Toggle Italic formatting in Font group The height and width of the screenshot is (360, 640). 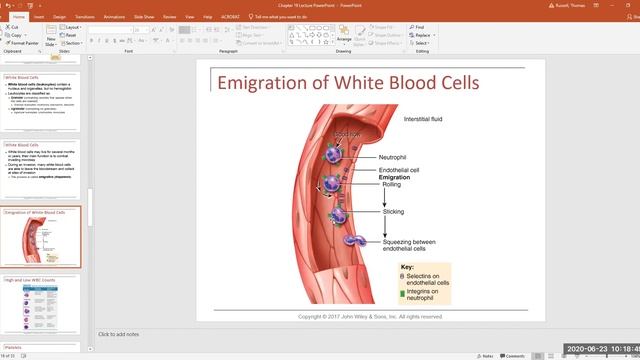click(99, 40)
